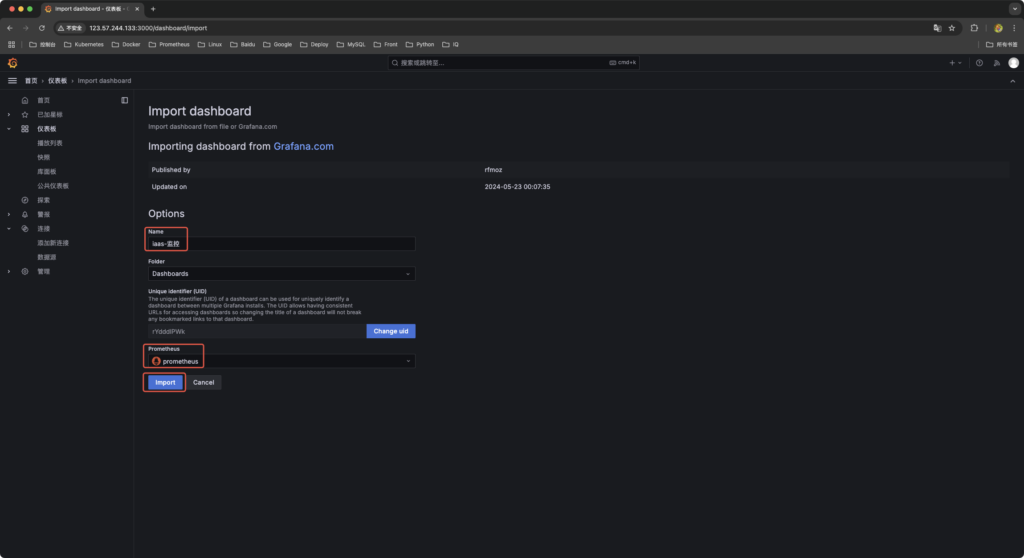The image size is (1024, 558).
Task: Open the Prometheus data source dropdown
Action: (x=281, y=361)
